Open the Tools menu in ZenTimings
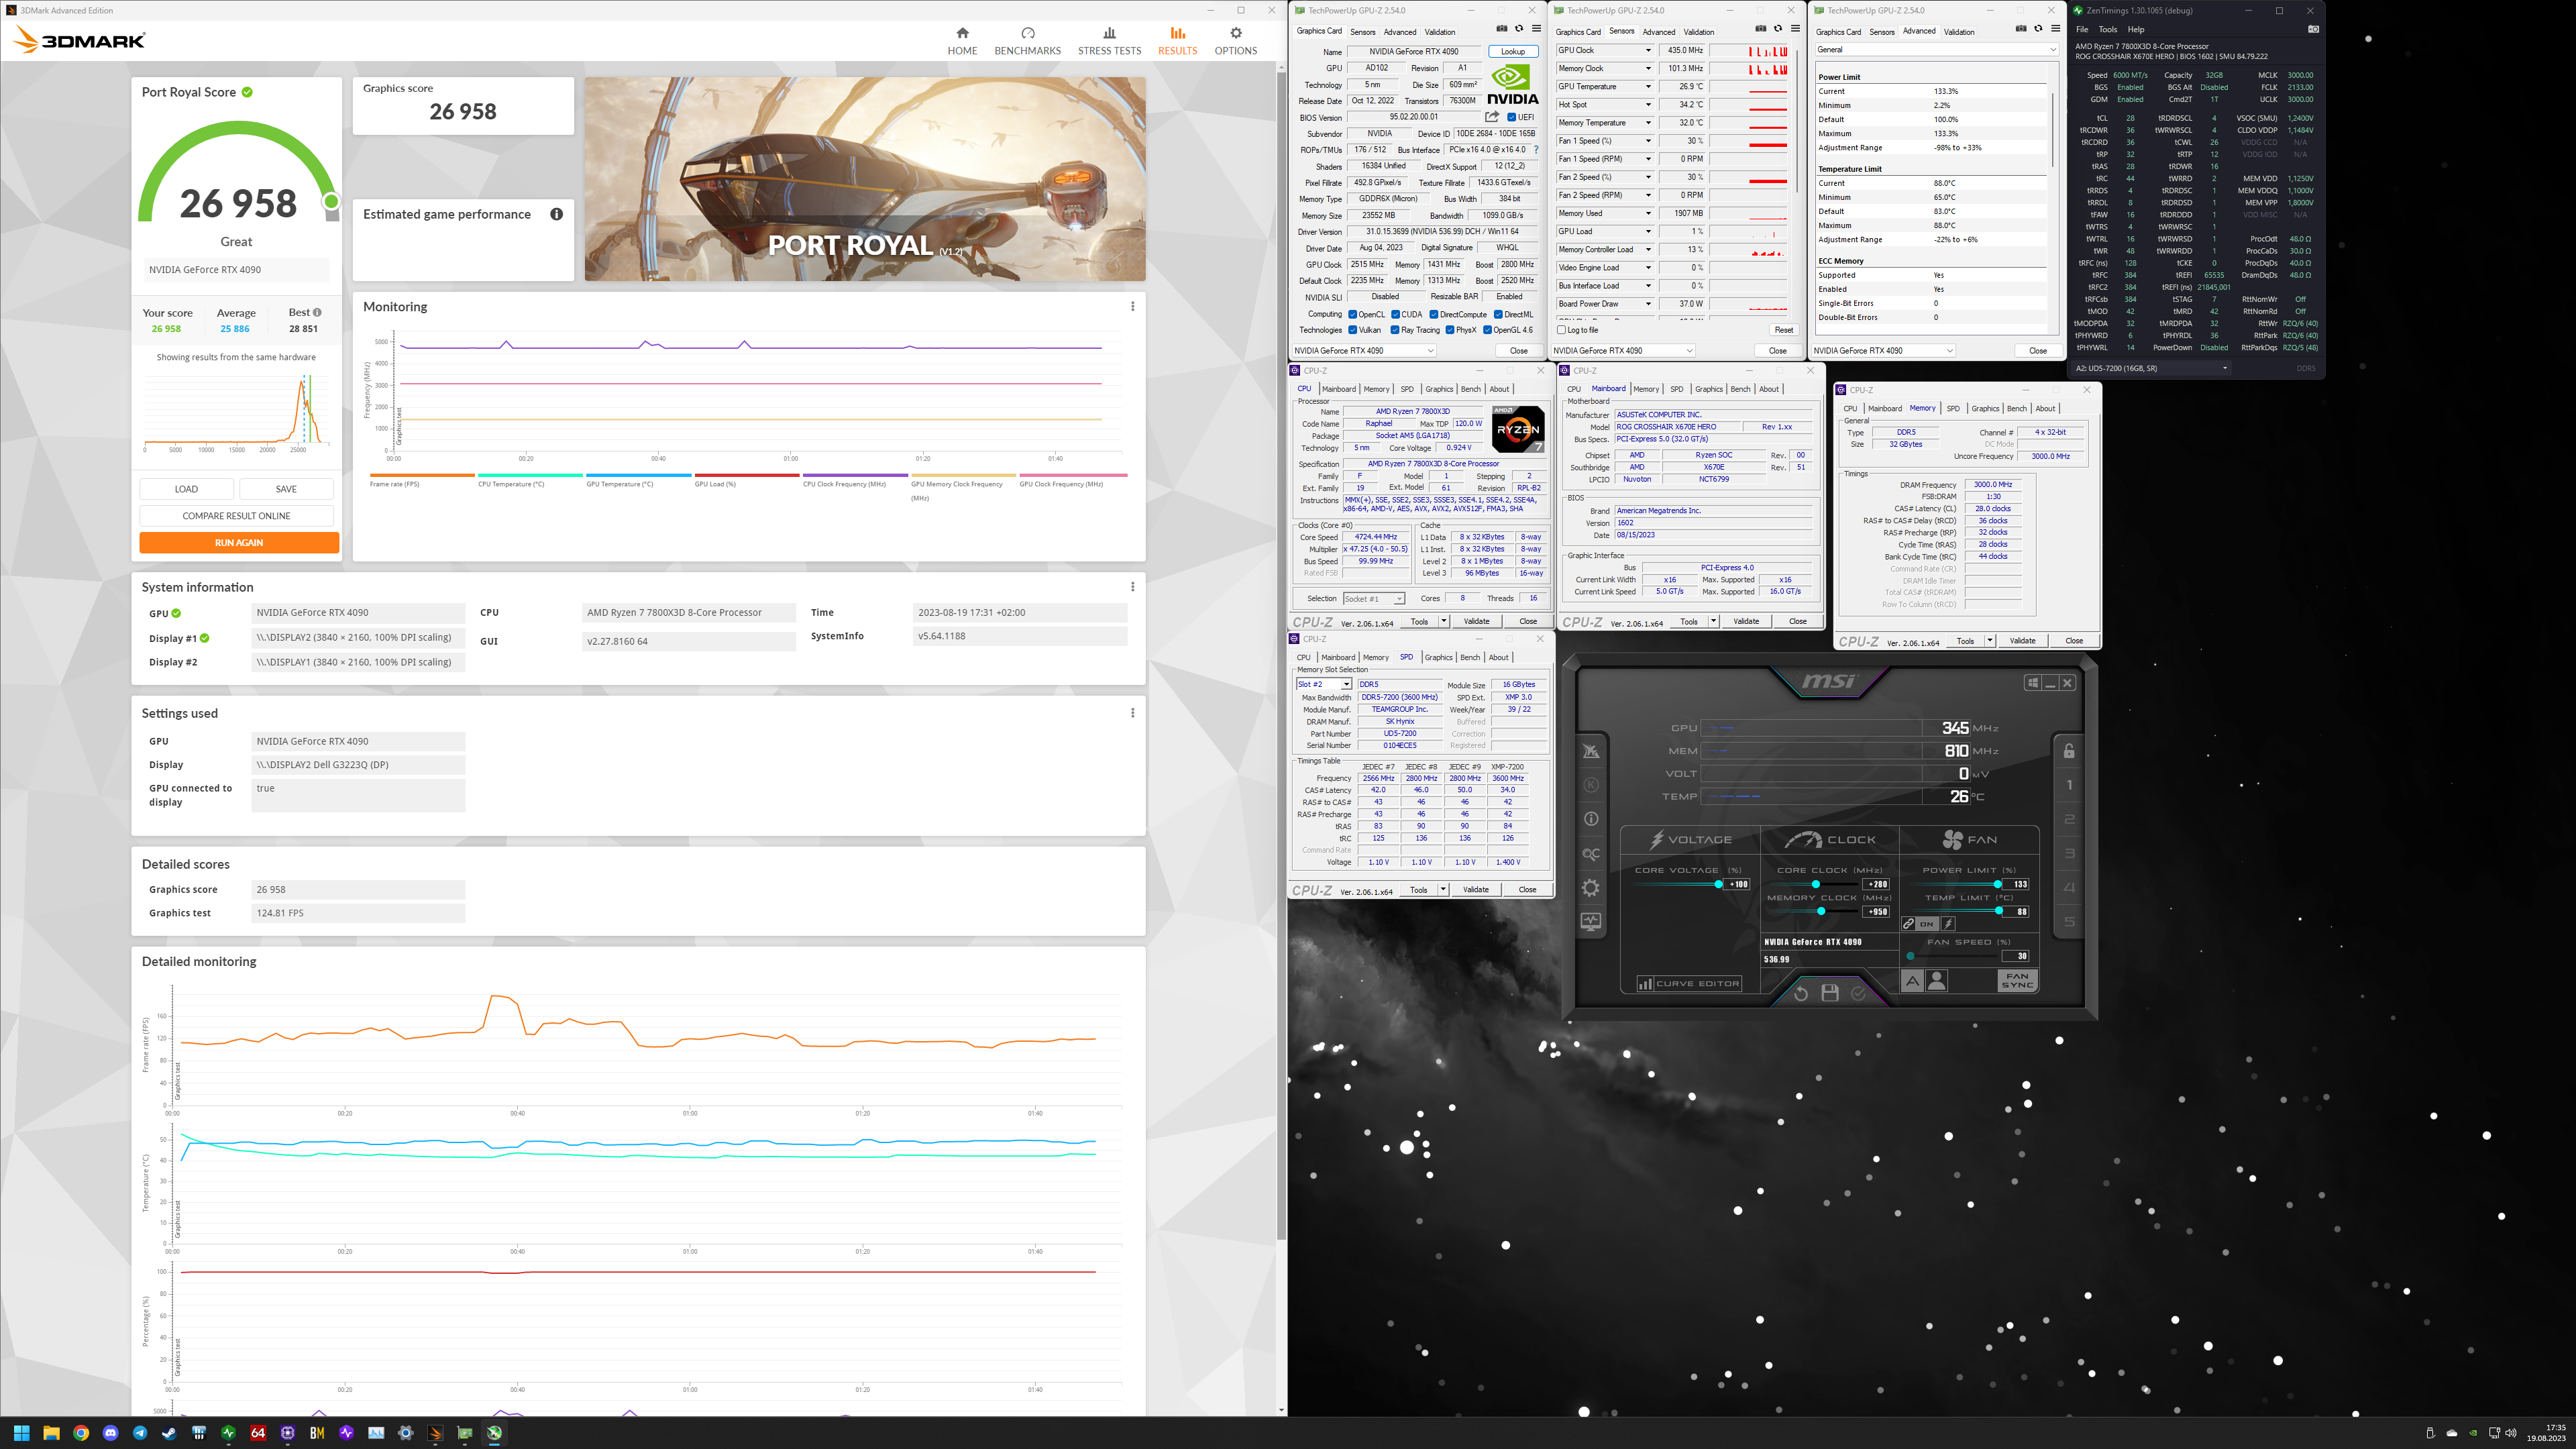The image size is (2576, 1449). [2107, 29]
